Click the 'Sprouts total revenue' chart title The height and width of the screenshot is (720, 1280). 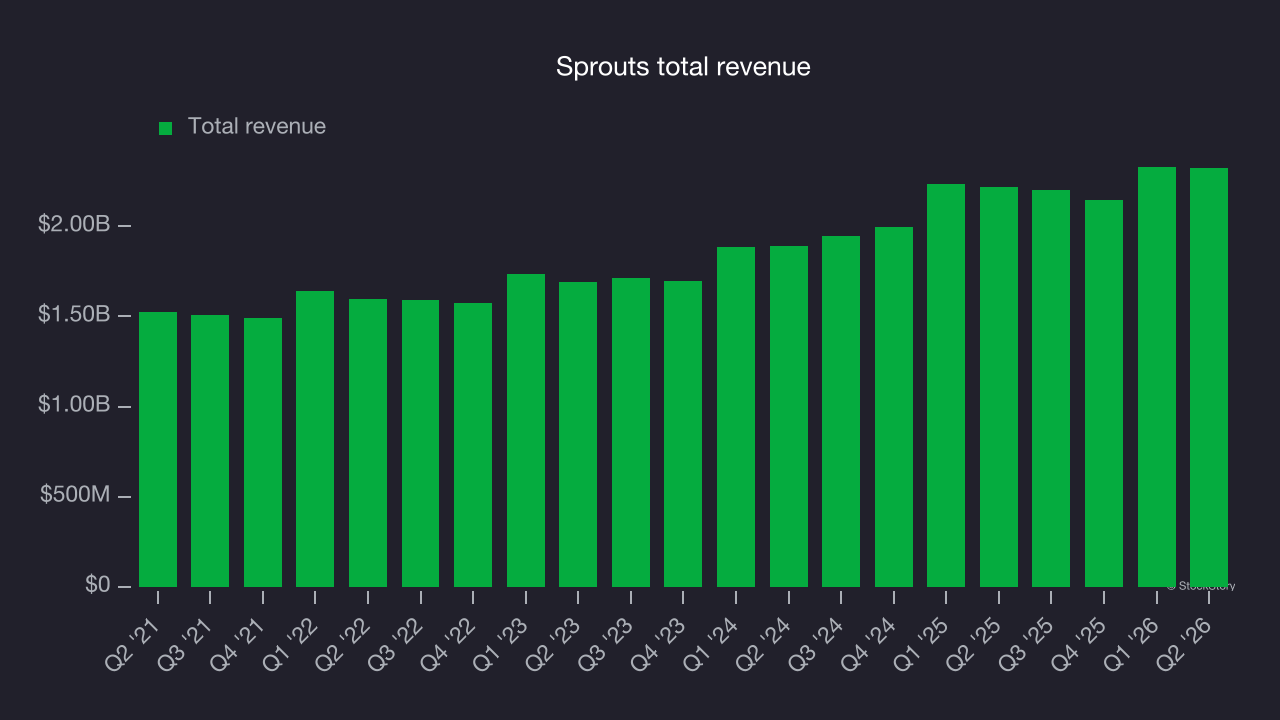point(683,67)
